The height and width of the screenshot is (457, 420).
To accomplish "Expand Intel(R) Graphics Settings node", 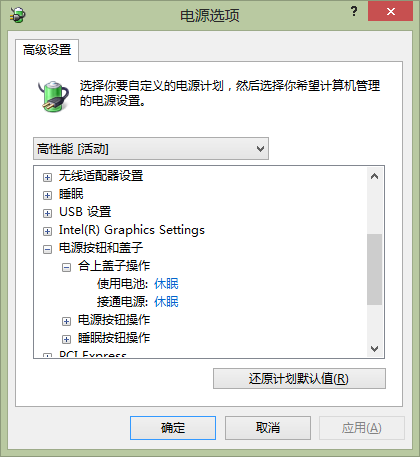I will click(47, 231).
